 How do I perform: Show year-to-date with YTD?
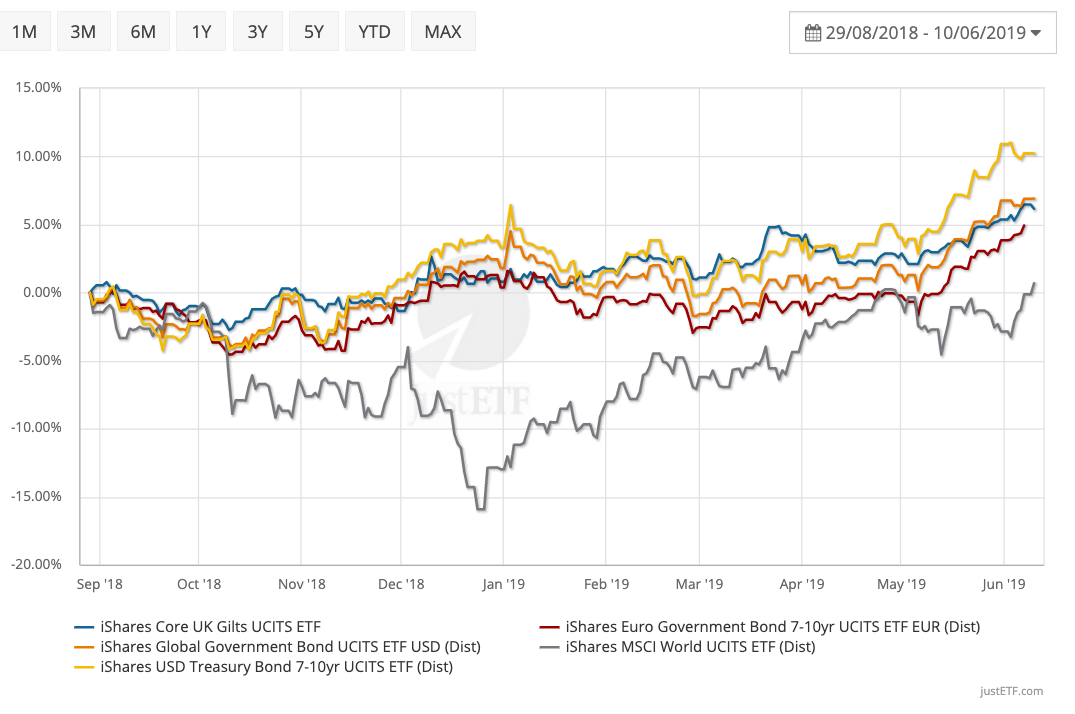click(375, 31)
